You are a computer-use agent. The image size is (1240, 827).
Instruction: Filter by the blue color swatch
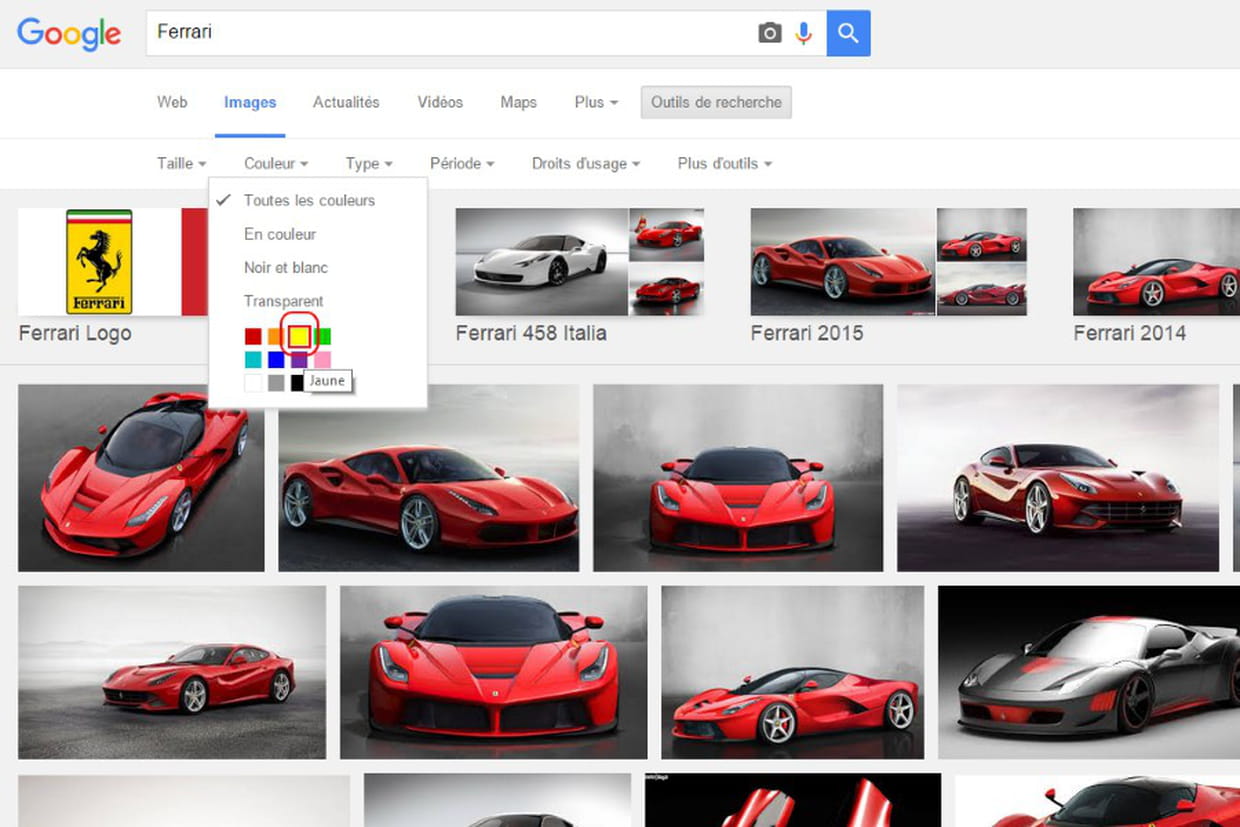276,360
